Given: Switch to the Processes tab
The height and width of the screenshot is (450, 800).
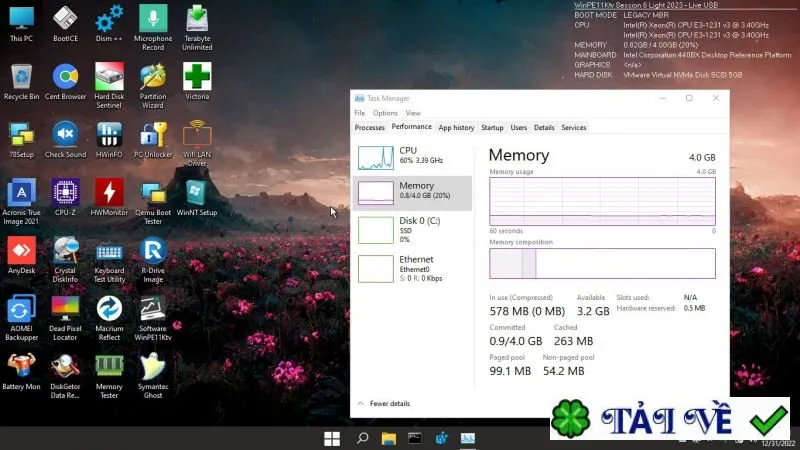Looking at the screenshot, I should tap(369, 128).
